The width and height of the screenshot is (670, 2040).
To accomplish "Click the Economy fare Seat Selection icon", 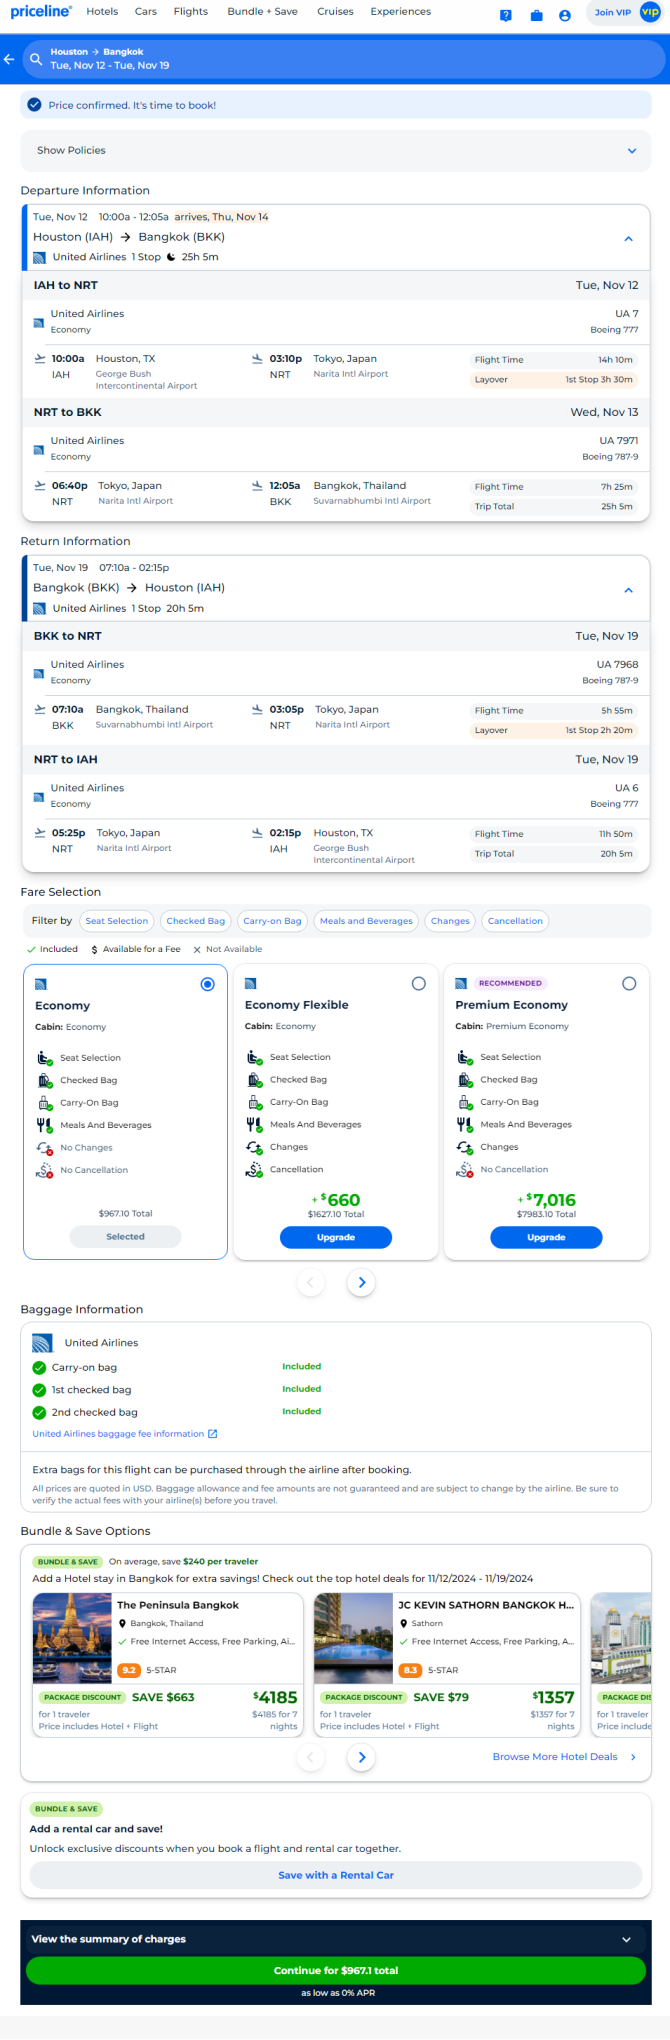I will coord(45,1058).
